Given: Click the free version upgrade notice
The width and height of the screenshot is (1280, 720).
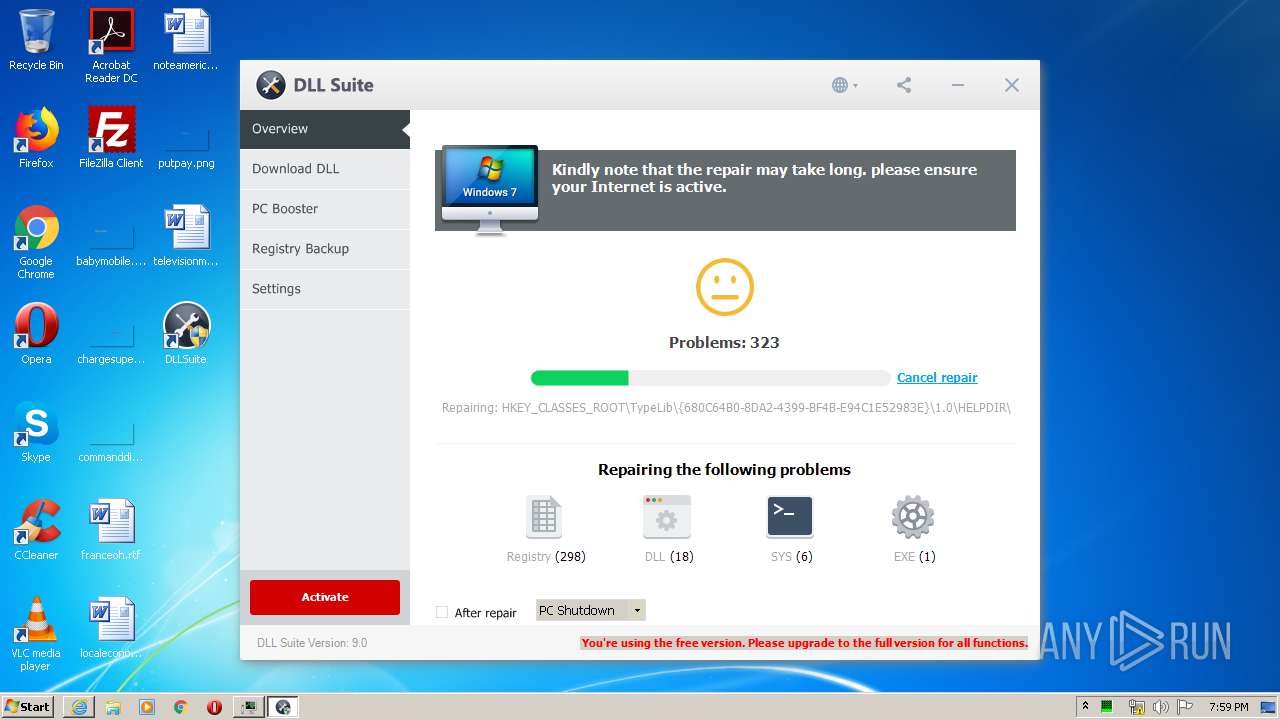Looking at the screenshot, I should pyautogui.click(x=805, y=643).
